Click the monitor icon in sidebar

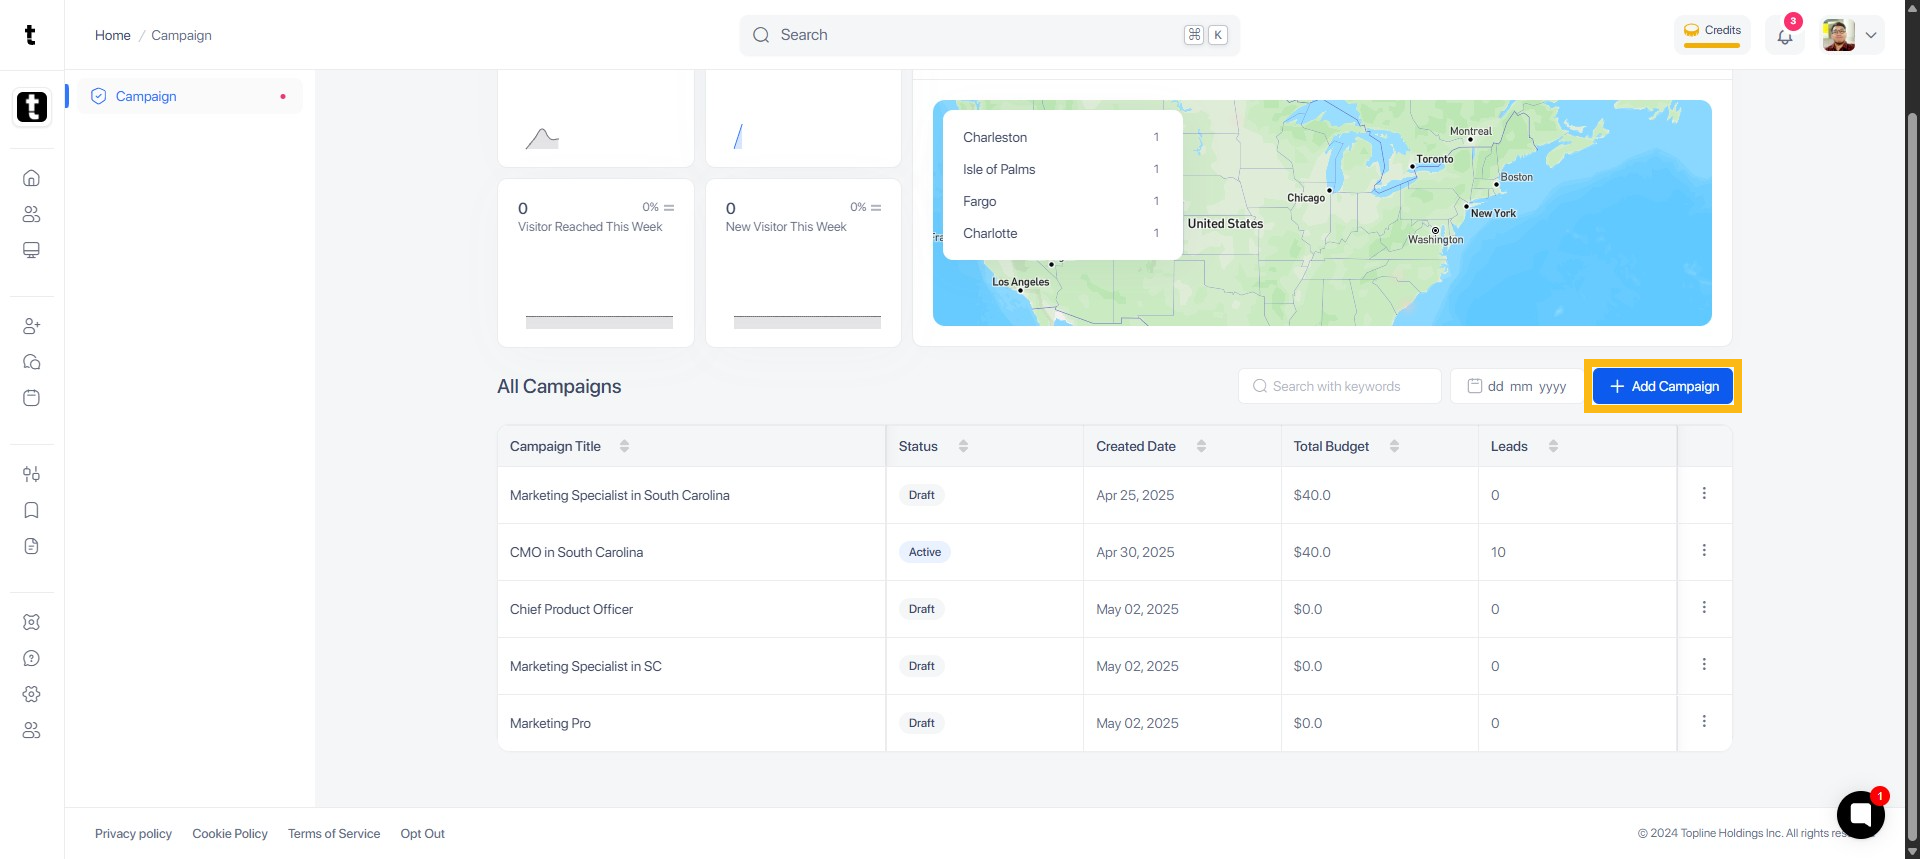pos(31,250)
